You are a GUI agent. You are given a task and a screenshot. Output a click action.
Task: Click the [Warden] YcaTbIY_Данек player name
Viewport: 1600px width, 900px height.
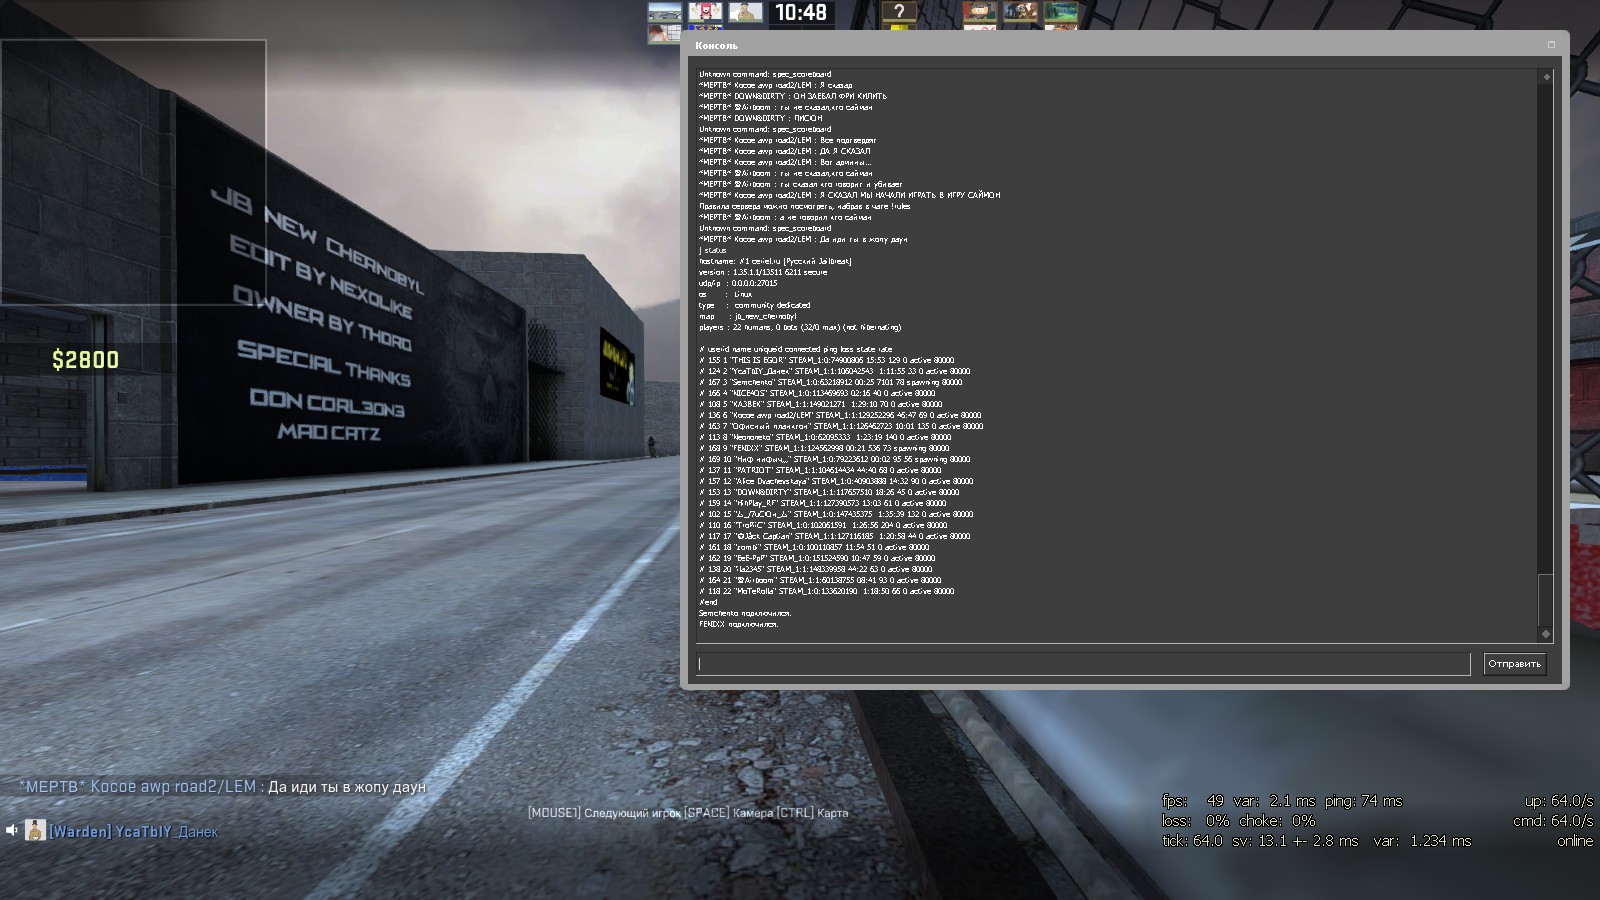[x=133, y=831]
